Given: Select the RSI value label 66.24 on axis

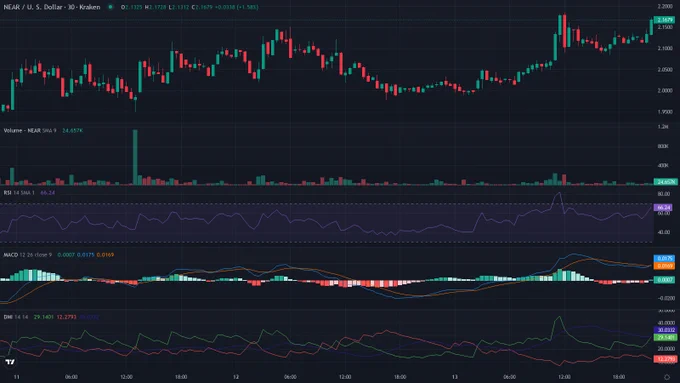Looking at the screenshot, I should click(x=664, y=207).
